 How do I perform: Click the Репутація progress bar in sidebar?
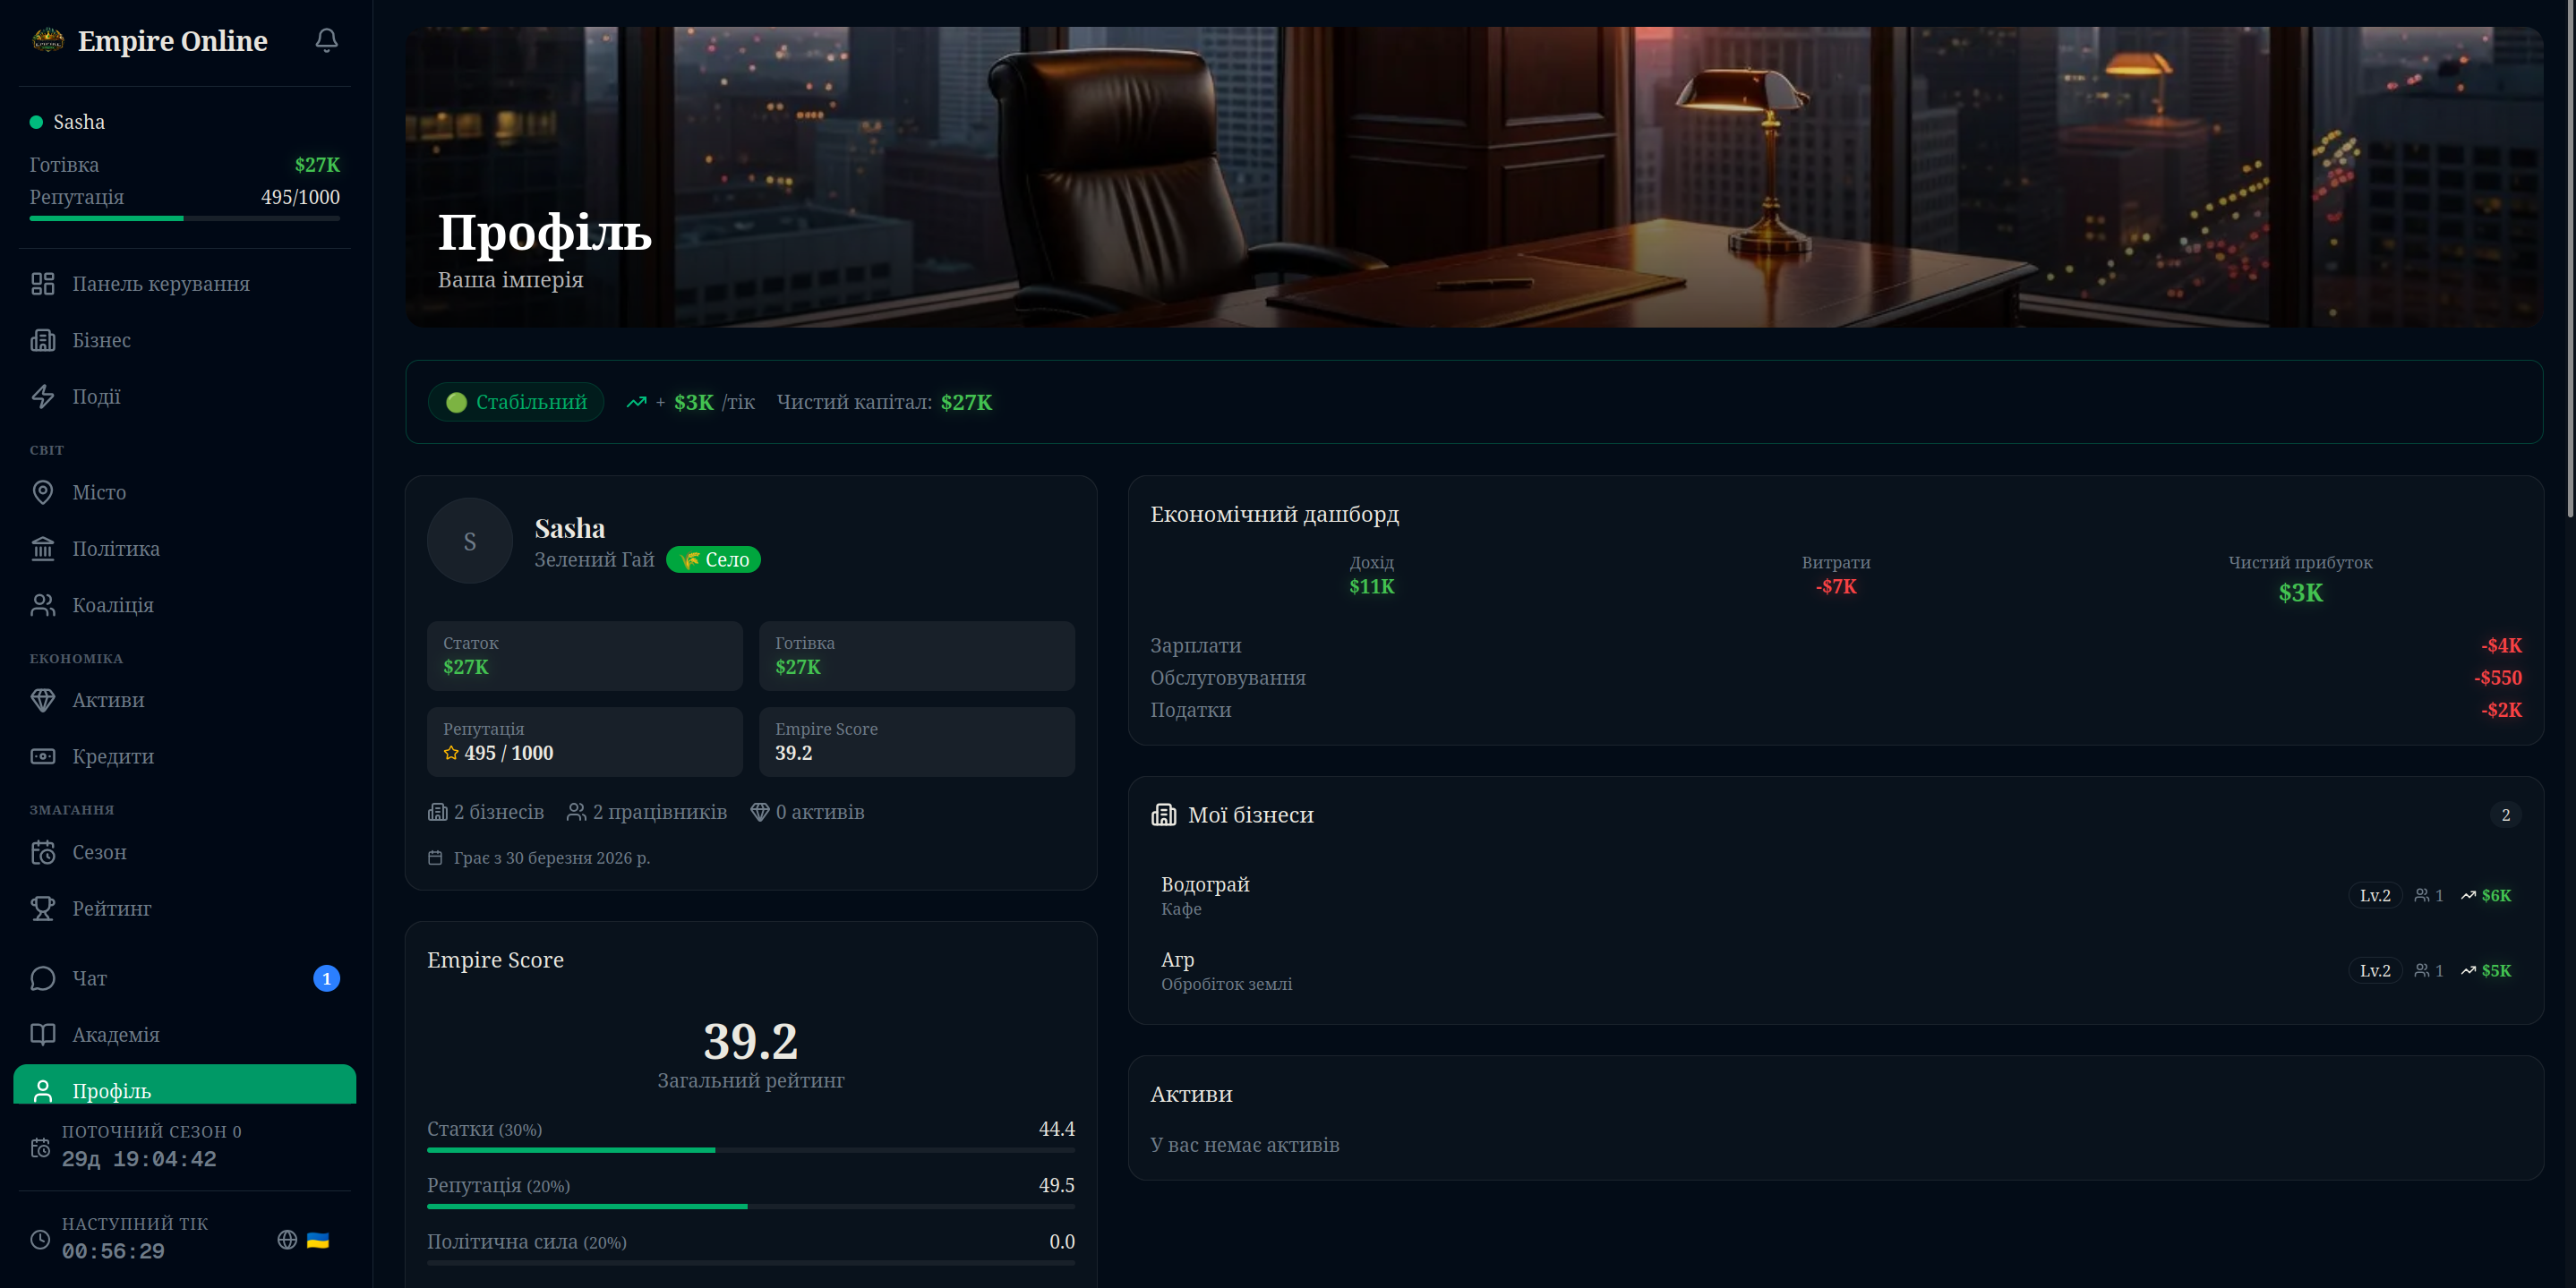(x=184, y=218)
